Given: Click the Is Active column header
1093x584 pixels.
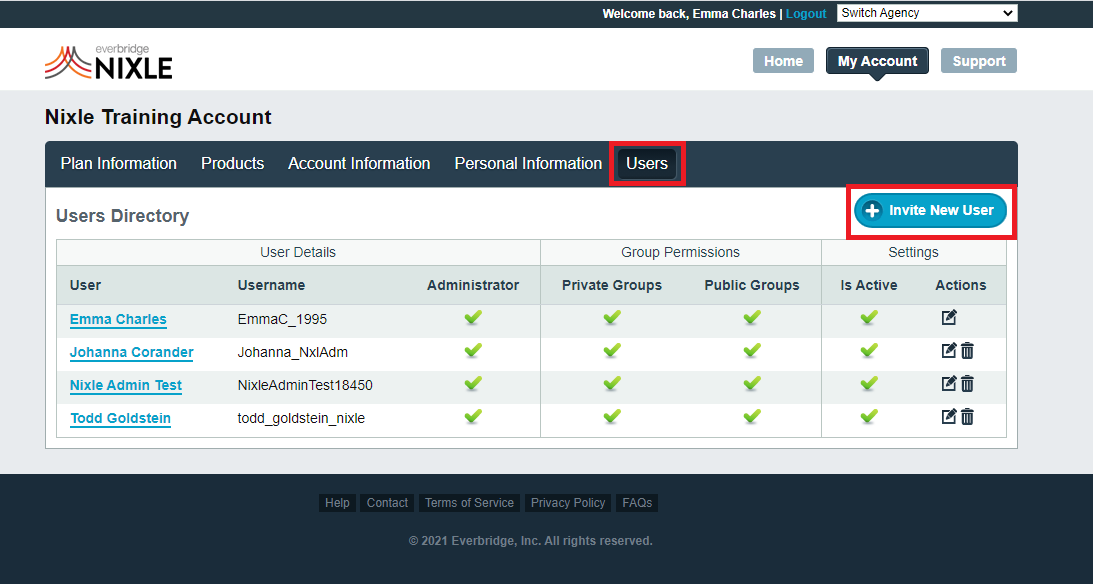Looking at the screenshot, I should point(869,285).
